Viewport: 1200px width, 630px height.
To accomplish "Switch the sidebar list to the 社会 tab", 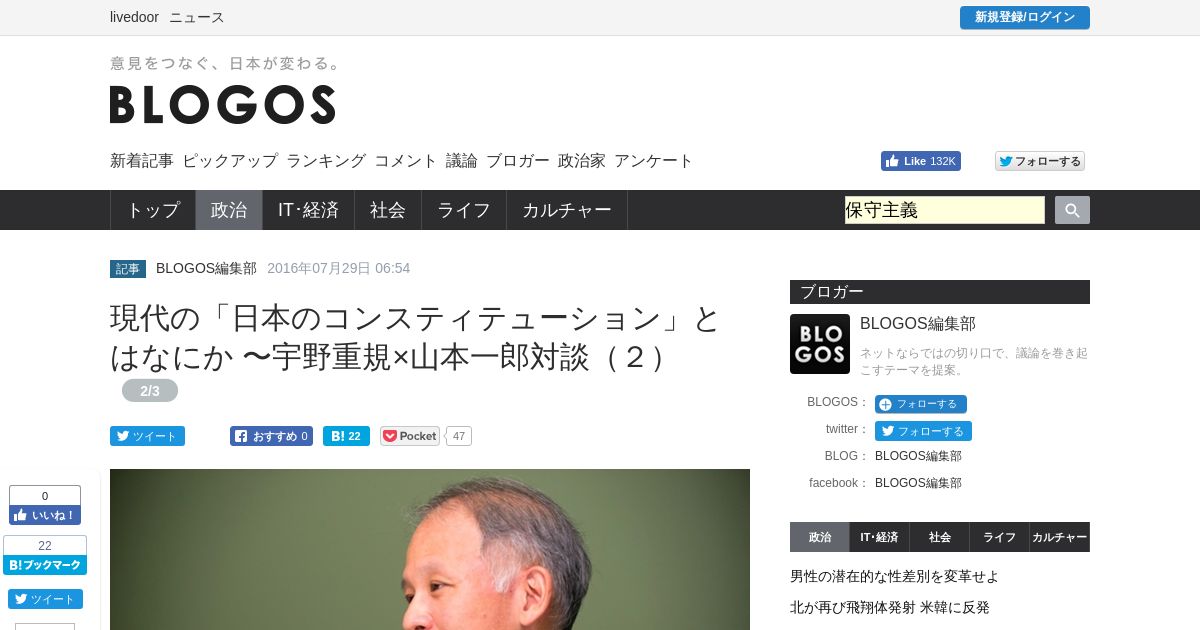I will point(940,537).
